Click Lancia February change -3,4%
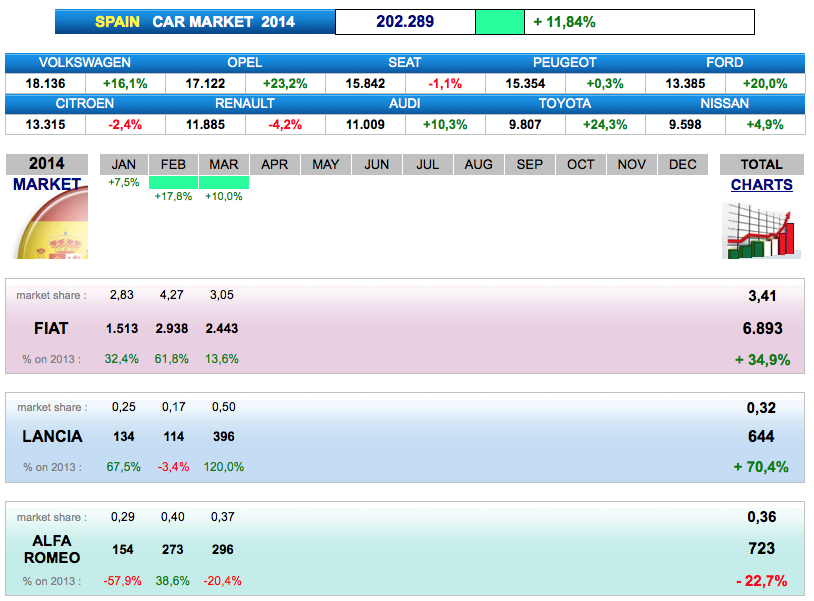814x601 pixels. coord(173,467)
